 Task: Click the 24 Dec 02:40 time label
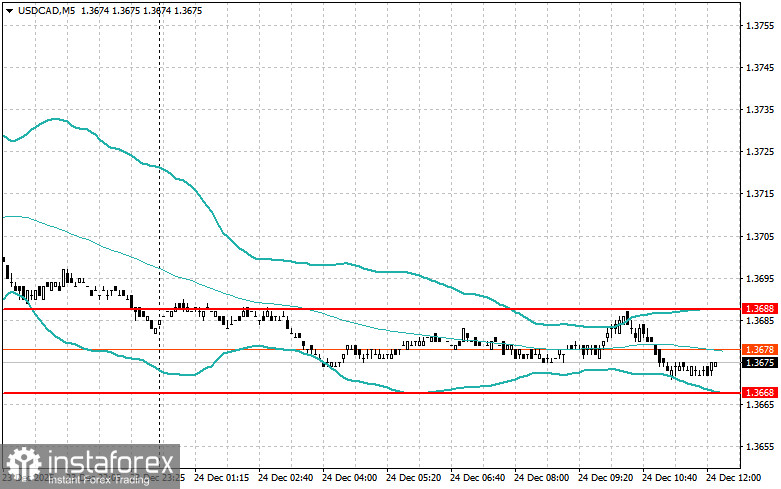(x=285, y=478)
